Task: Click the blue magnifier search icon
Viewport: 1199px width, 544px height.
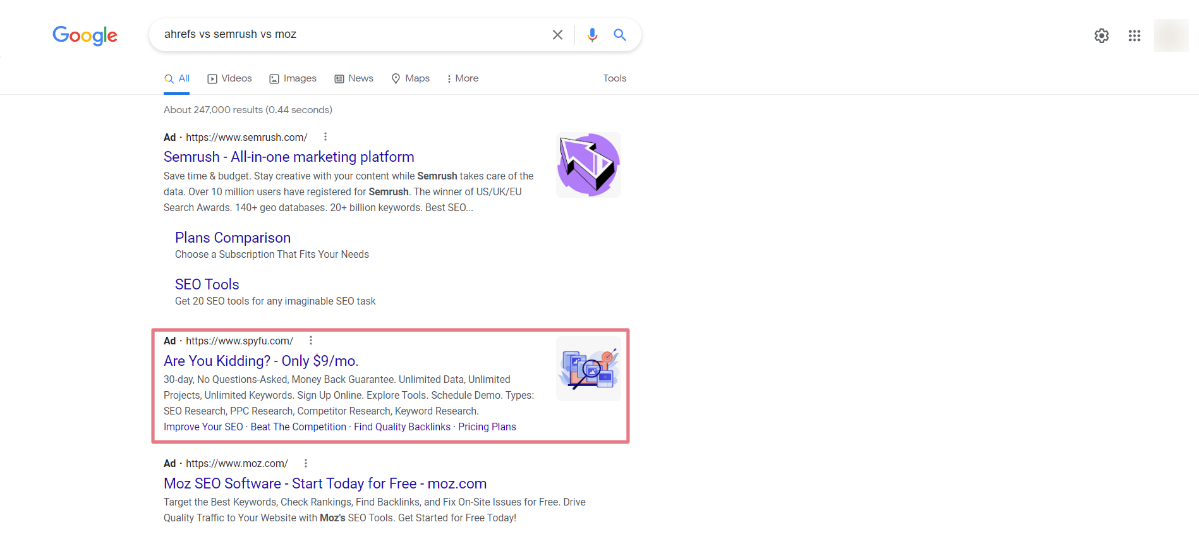Action: [x=620, y=34]
